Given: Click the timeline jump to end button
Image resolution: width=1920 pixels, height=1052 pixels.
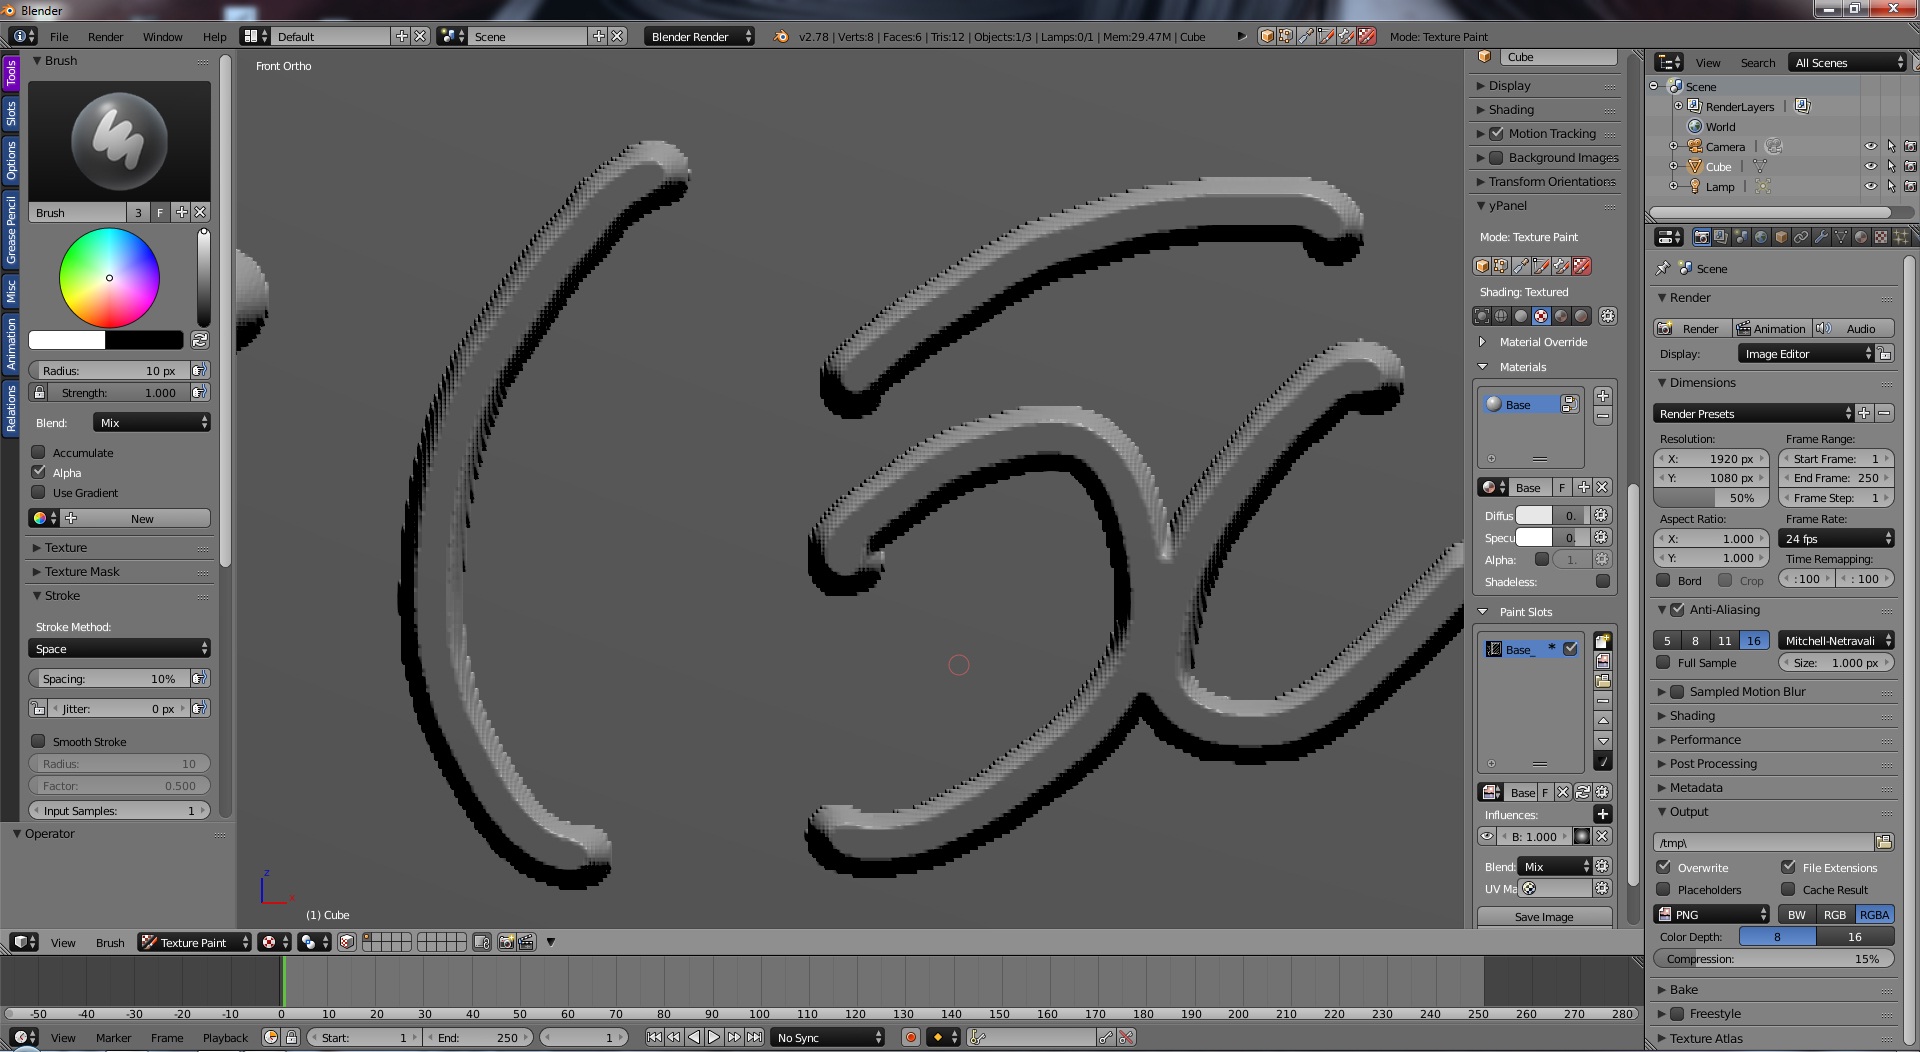Looking at the screenshot, I should tap(755, 1037).
